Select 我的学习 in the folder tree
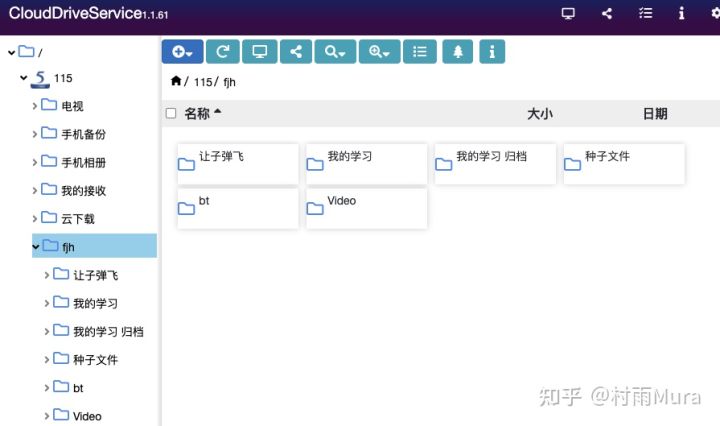Image resolution: width=720 pixels, height=426 pixels. click(96, 303)
